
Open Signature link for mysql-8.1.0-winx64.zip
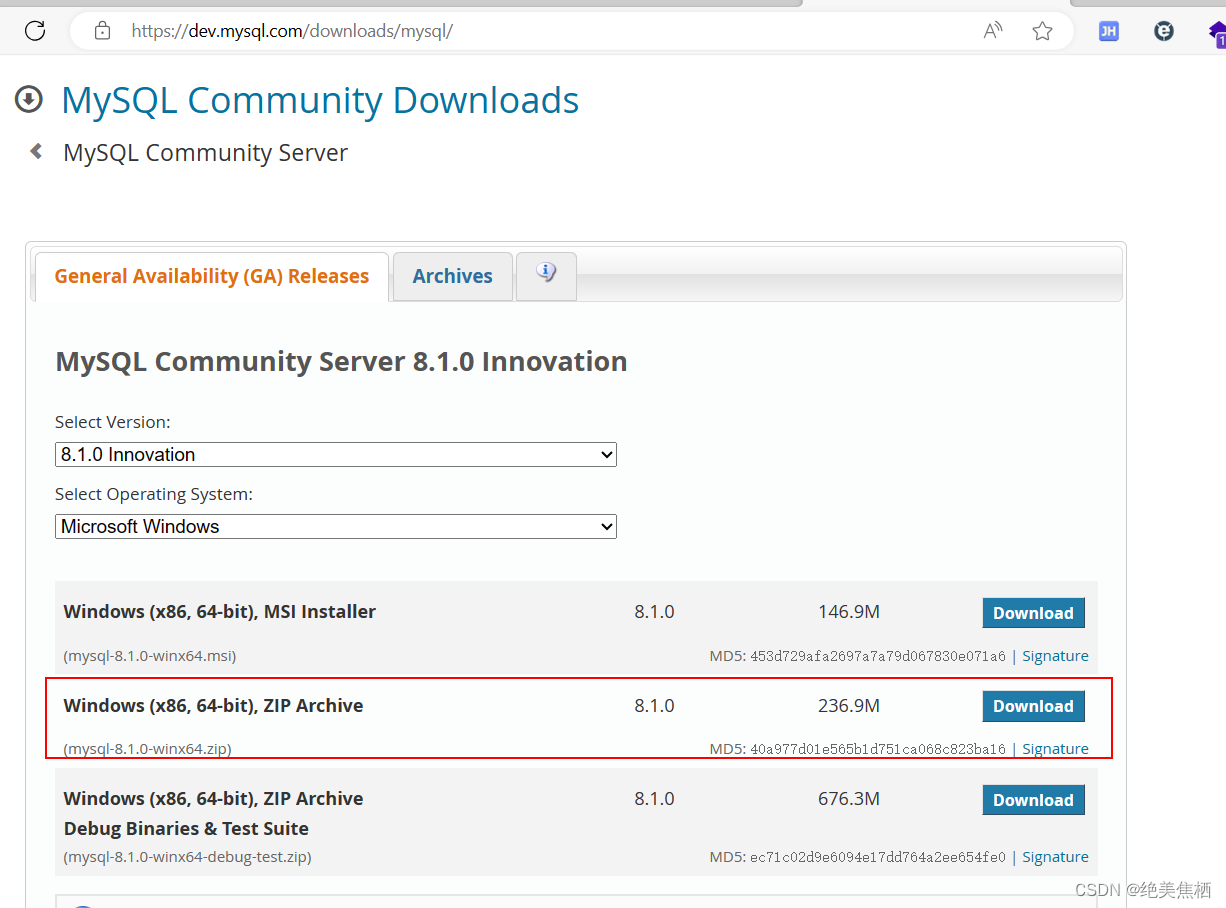pos(1055,749)
